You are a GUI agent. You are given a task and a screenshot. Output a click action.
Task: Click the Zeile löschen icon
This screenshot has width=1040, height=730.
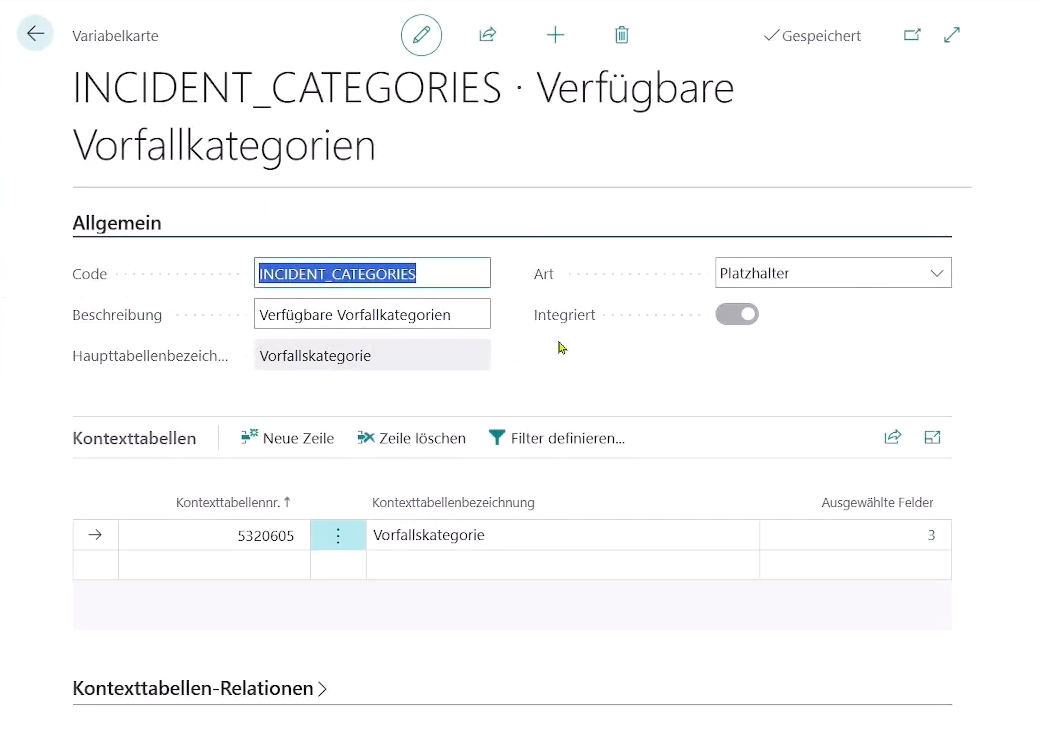366,437
